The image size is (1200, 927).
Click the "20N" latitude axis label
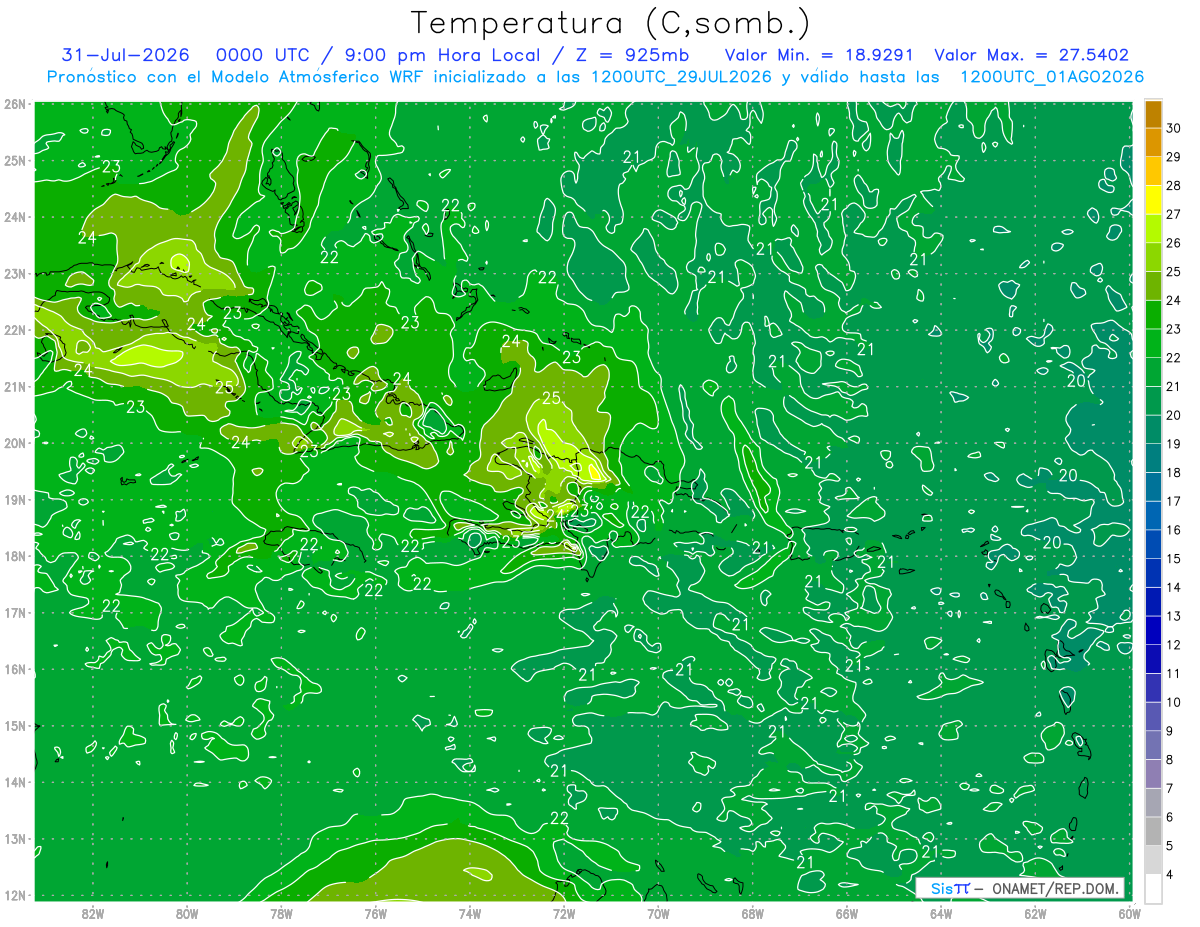coord(14,443)
